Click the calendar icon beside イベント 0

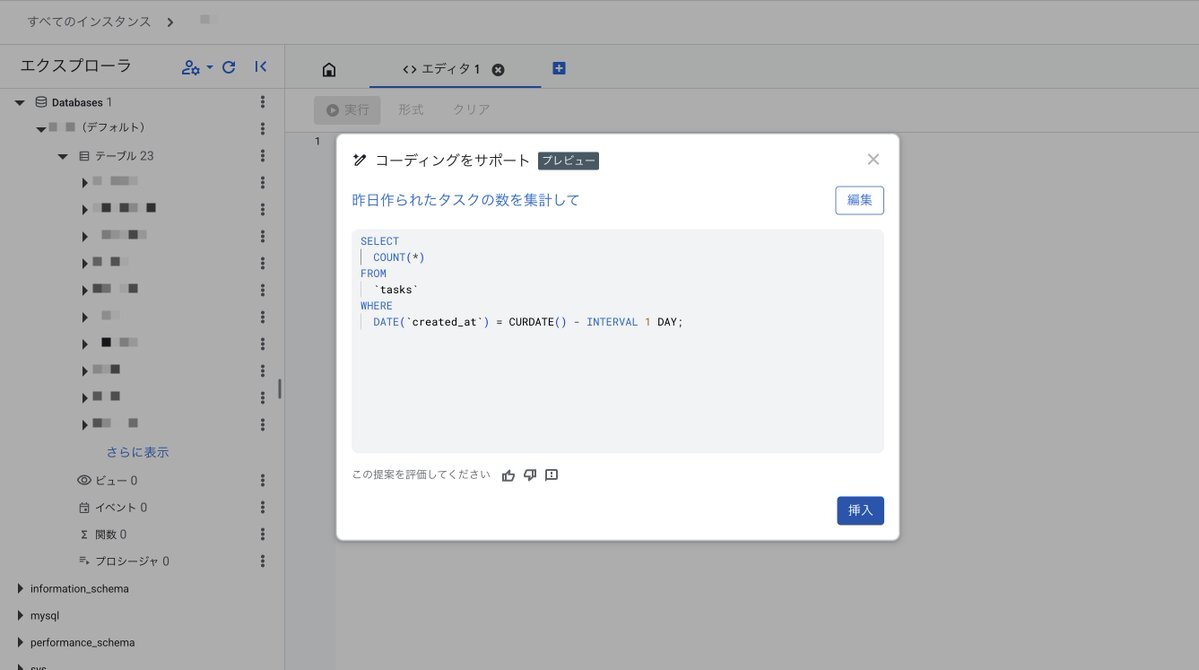point(84,507)
